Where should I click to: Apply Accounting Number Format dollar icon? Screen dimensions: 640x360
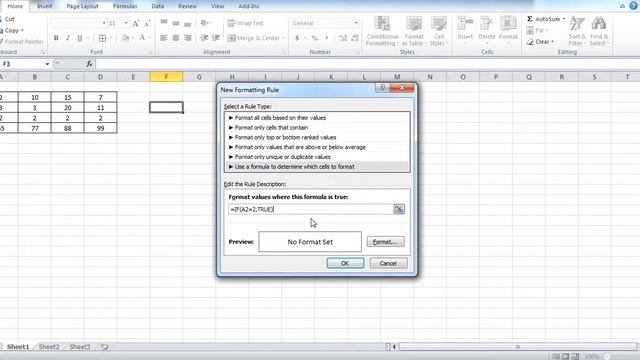point(297,38)
